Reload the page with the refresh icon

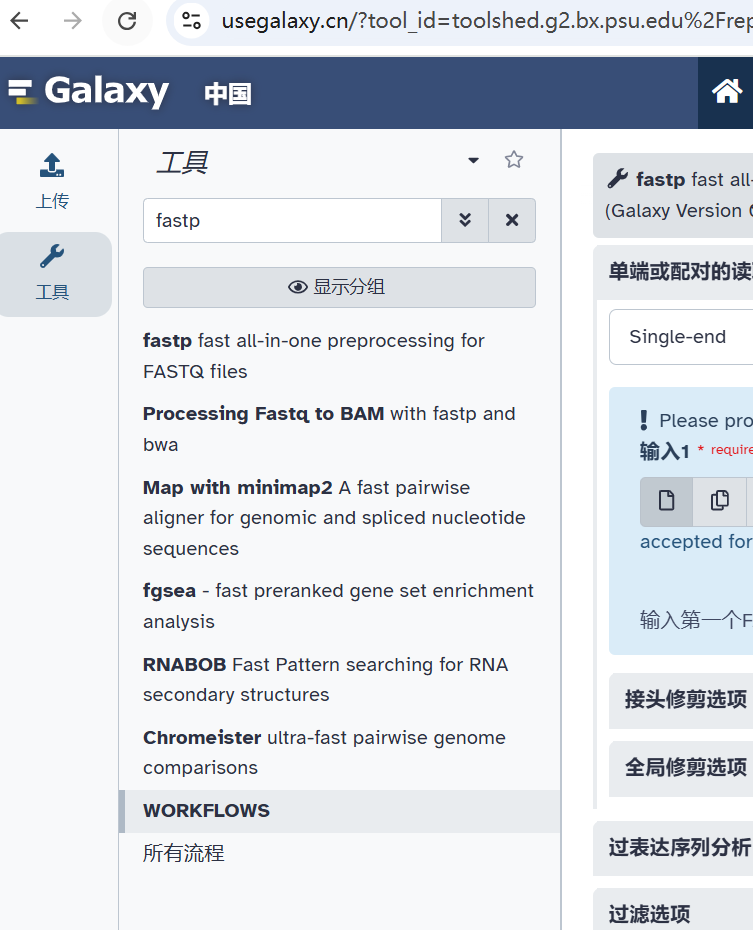127,21
